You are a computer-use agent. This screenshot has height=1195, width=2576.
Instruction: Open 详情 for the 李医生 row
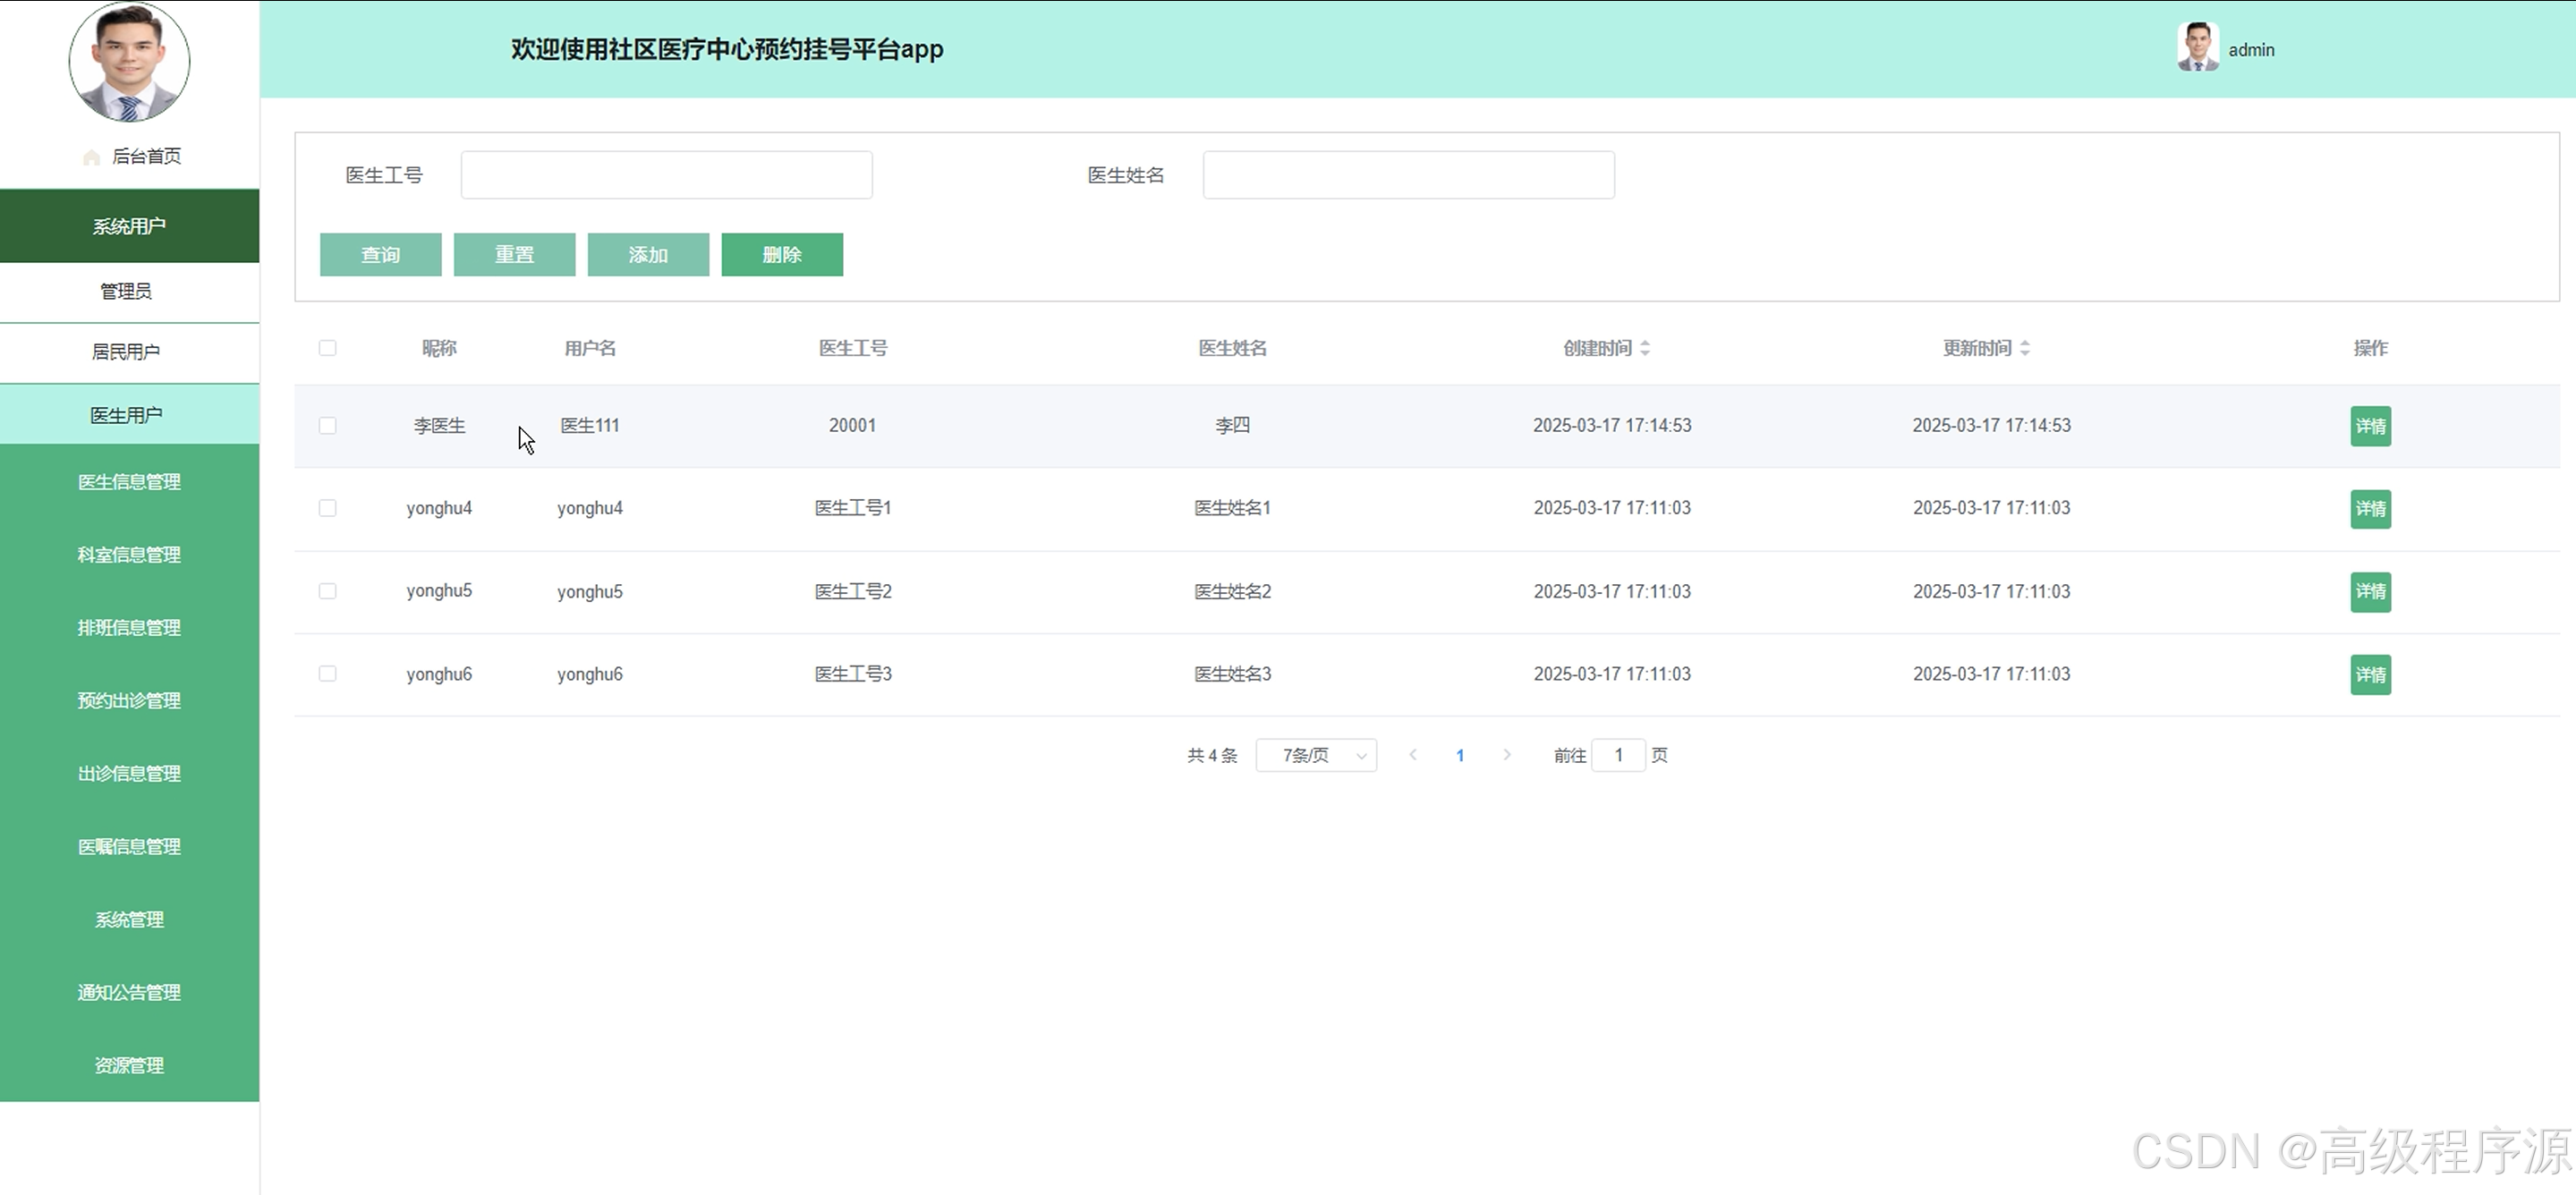pos(2369,426)
